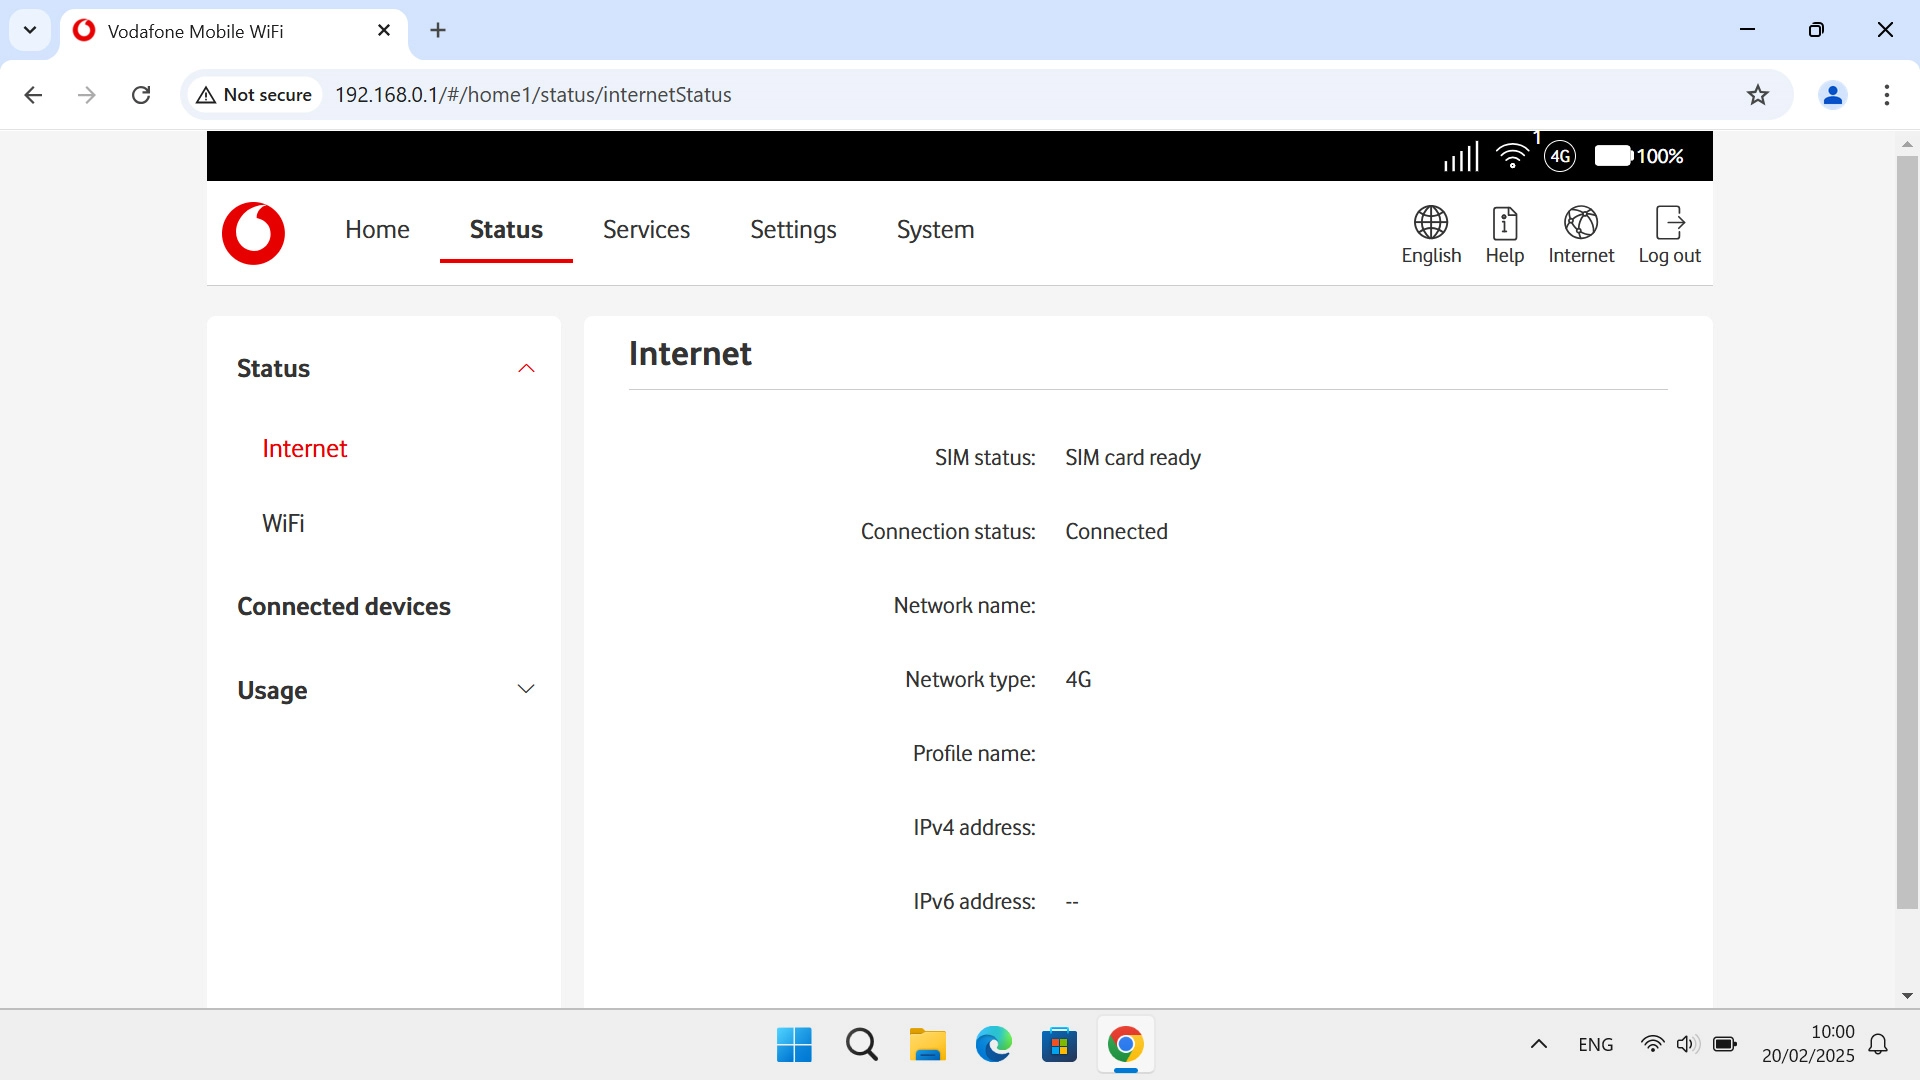Click the English language globe icon
The width and height of the screenshot is (1920, 1080).
pos(1430,223)
